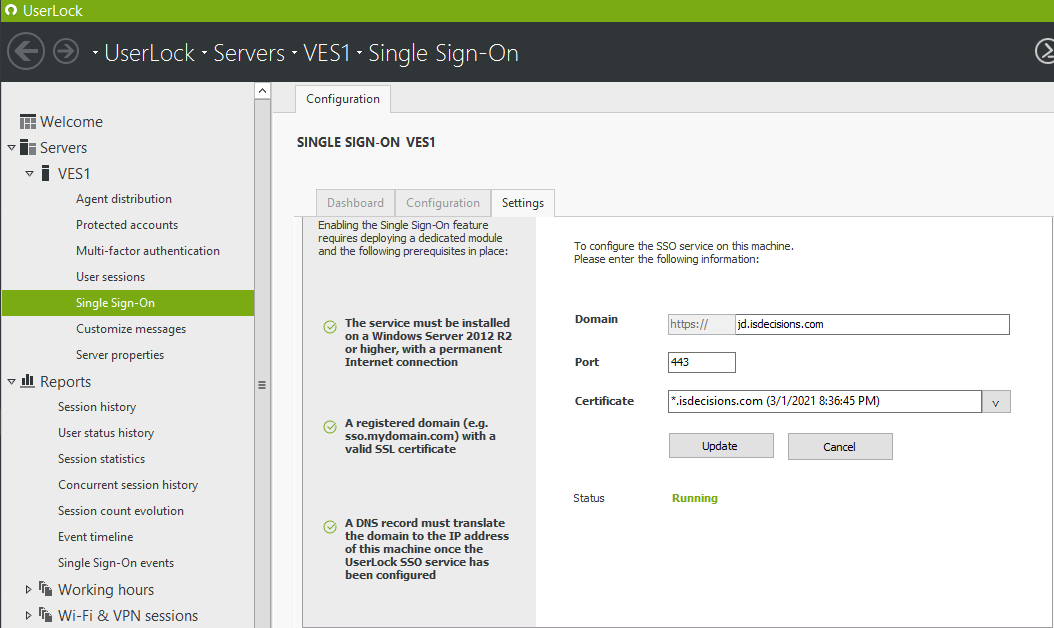Click the Forward navigation arrow
1054x628 pixels.
[x=66, y=52]
